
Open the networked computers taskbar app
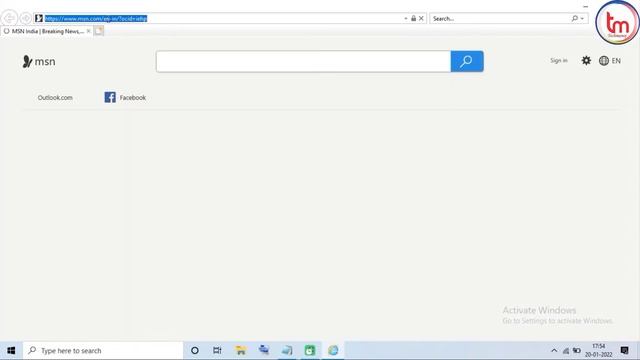[x=264, y=350]
